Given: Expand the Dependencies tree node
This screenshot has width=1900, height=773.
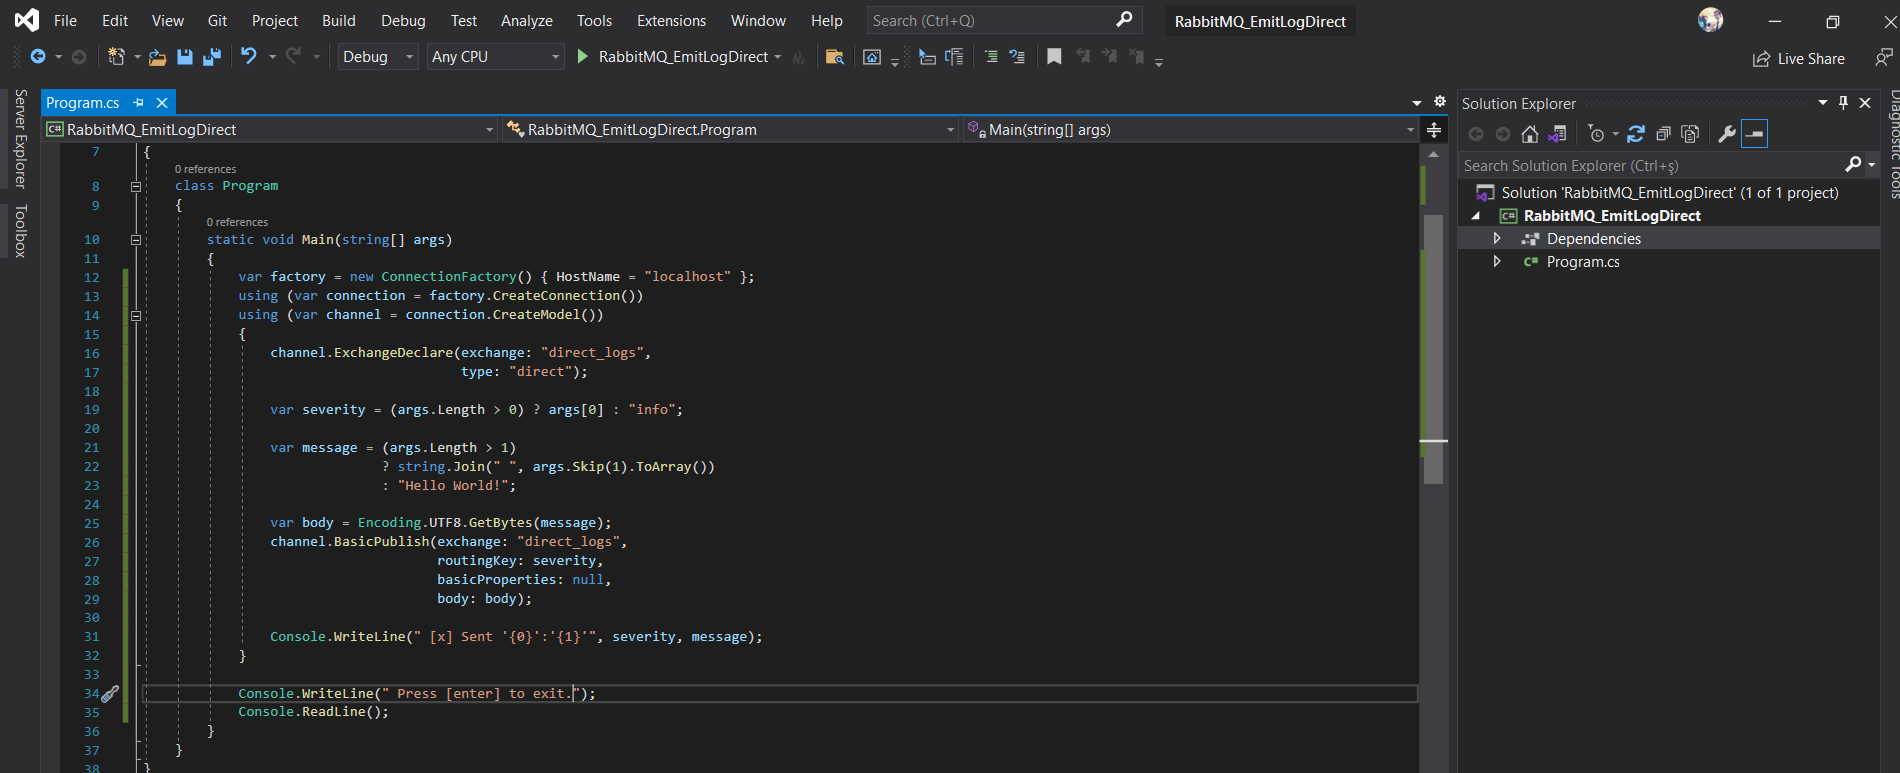Looking at the screenshot, I should point(1497,239).
